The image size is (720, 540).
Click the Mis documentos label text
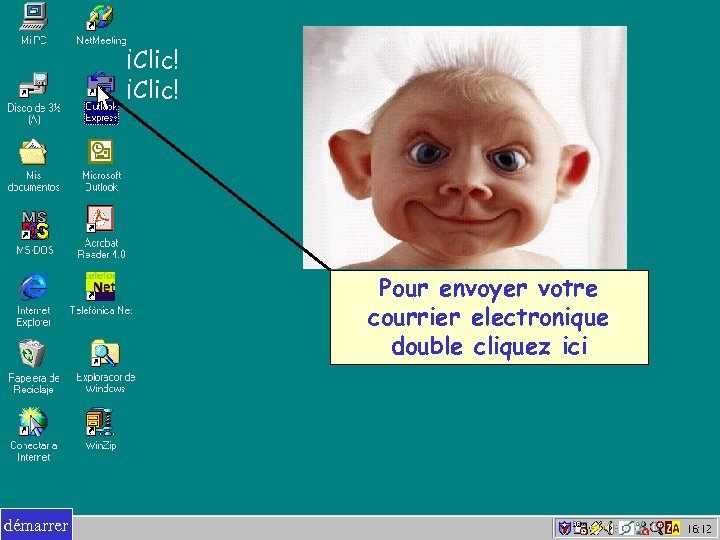(x=34, y=181)
